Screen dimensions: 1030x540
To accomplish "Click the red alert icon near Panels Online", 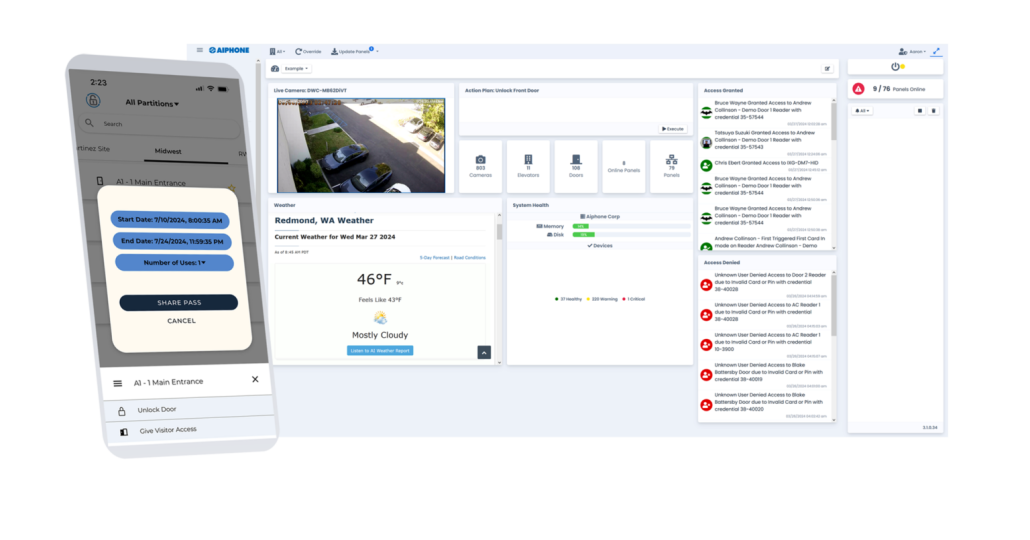I will click(859, 89).
